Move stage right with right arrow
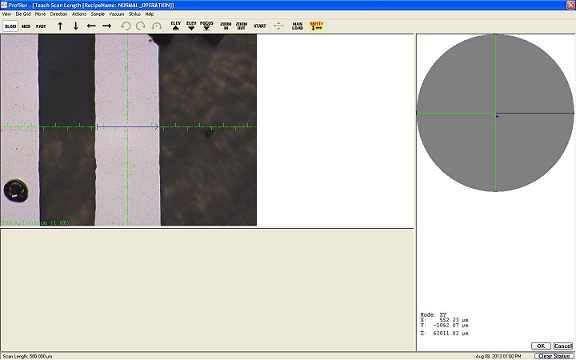Image resolution: width=576 pixels, height=360 pixels. click(107, 26)
